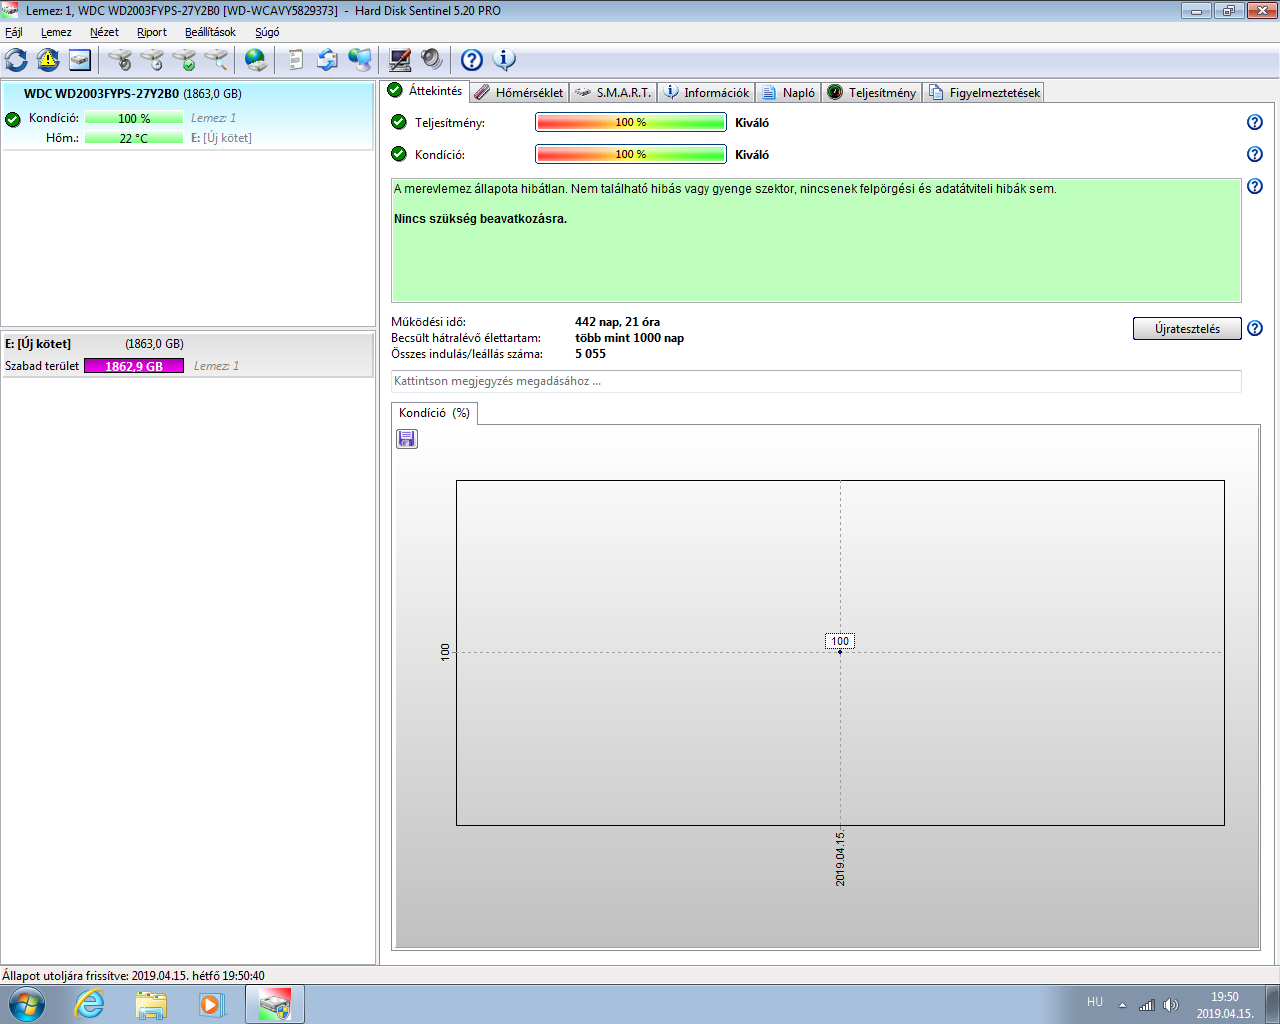Select the WDC WD2003FYPS-27Y2B0 disk entry
This screenshot has width=1280, height=1024.
pyautogui.click(x=187, y=116)
